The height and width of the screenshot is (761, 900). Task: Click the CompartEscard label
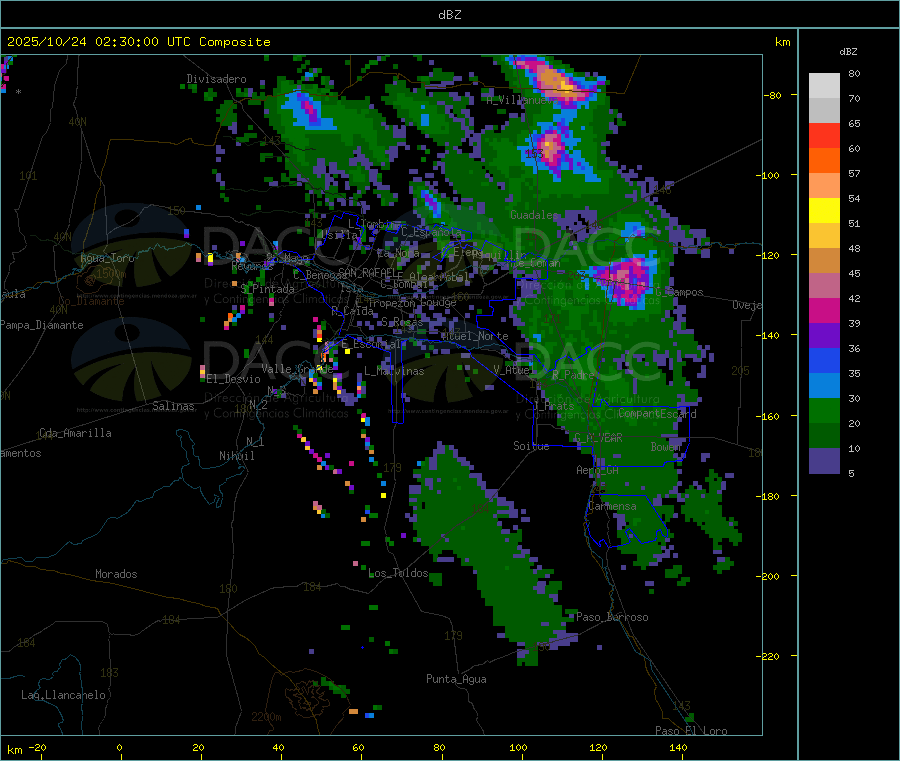point(657,414)
